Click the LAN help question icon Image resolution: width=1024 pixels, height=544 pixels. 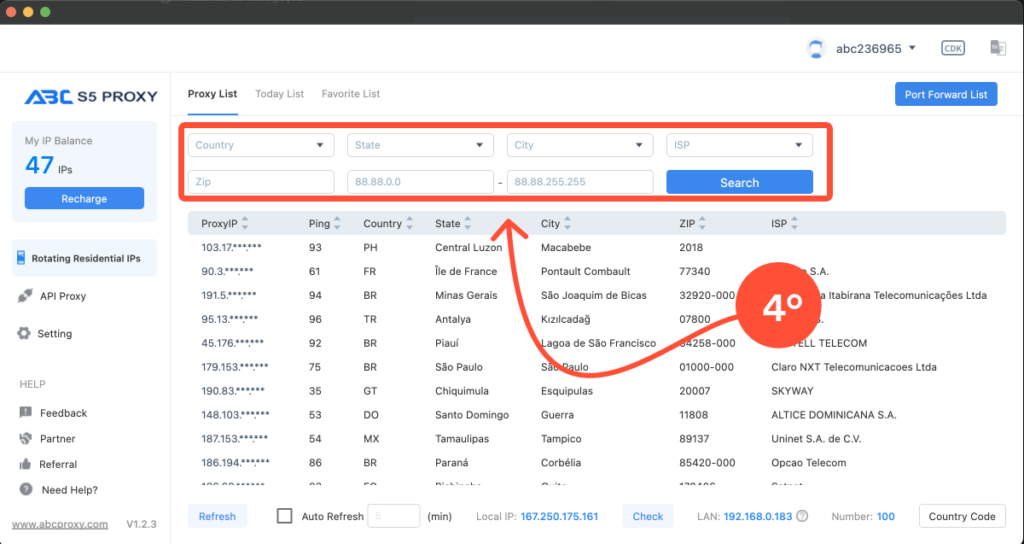coord(802,516)
